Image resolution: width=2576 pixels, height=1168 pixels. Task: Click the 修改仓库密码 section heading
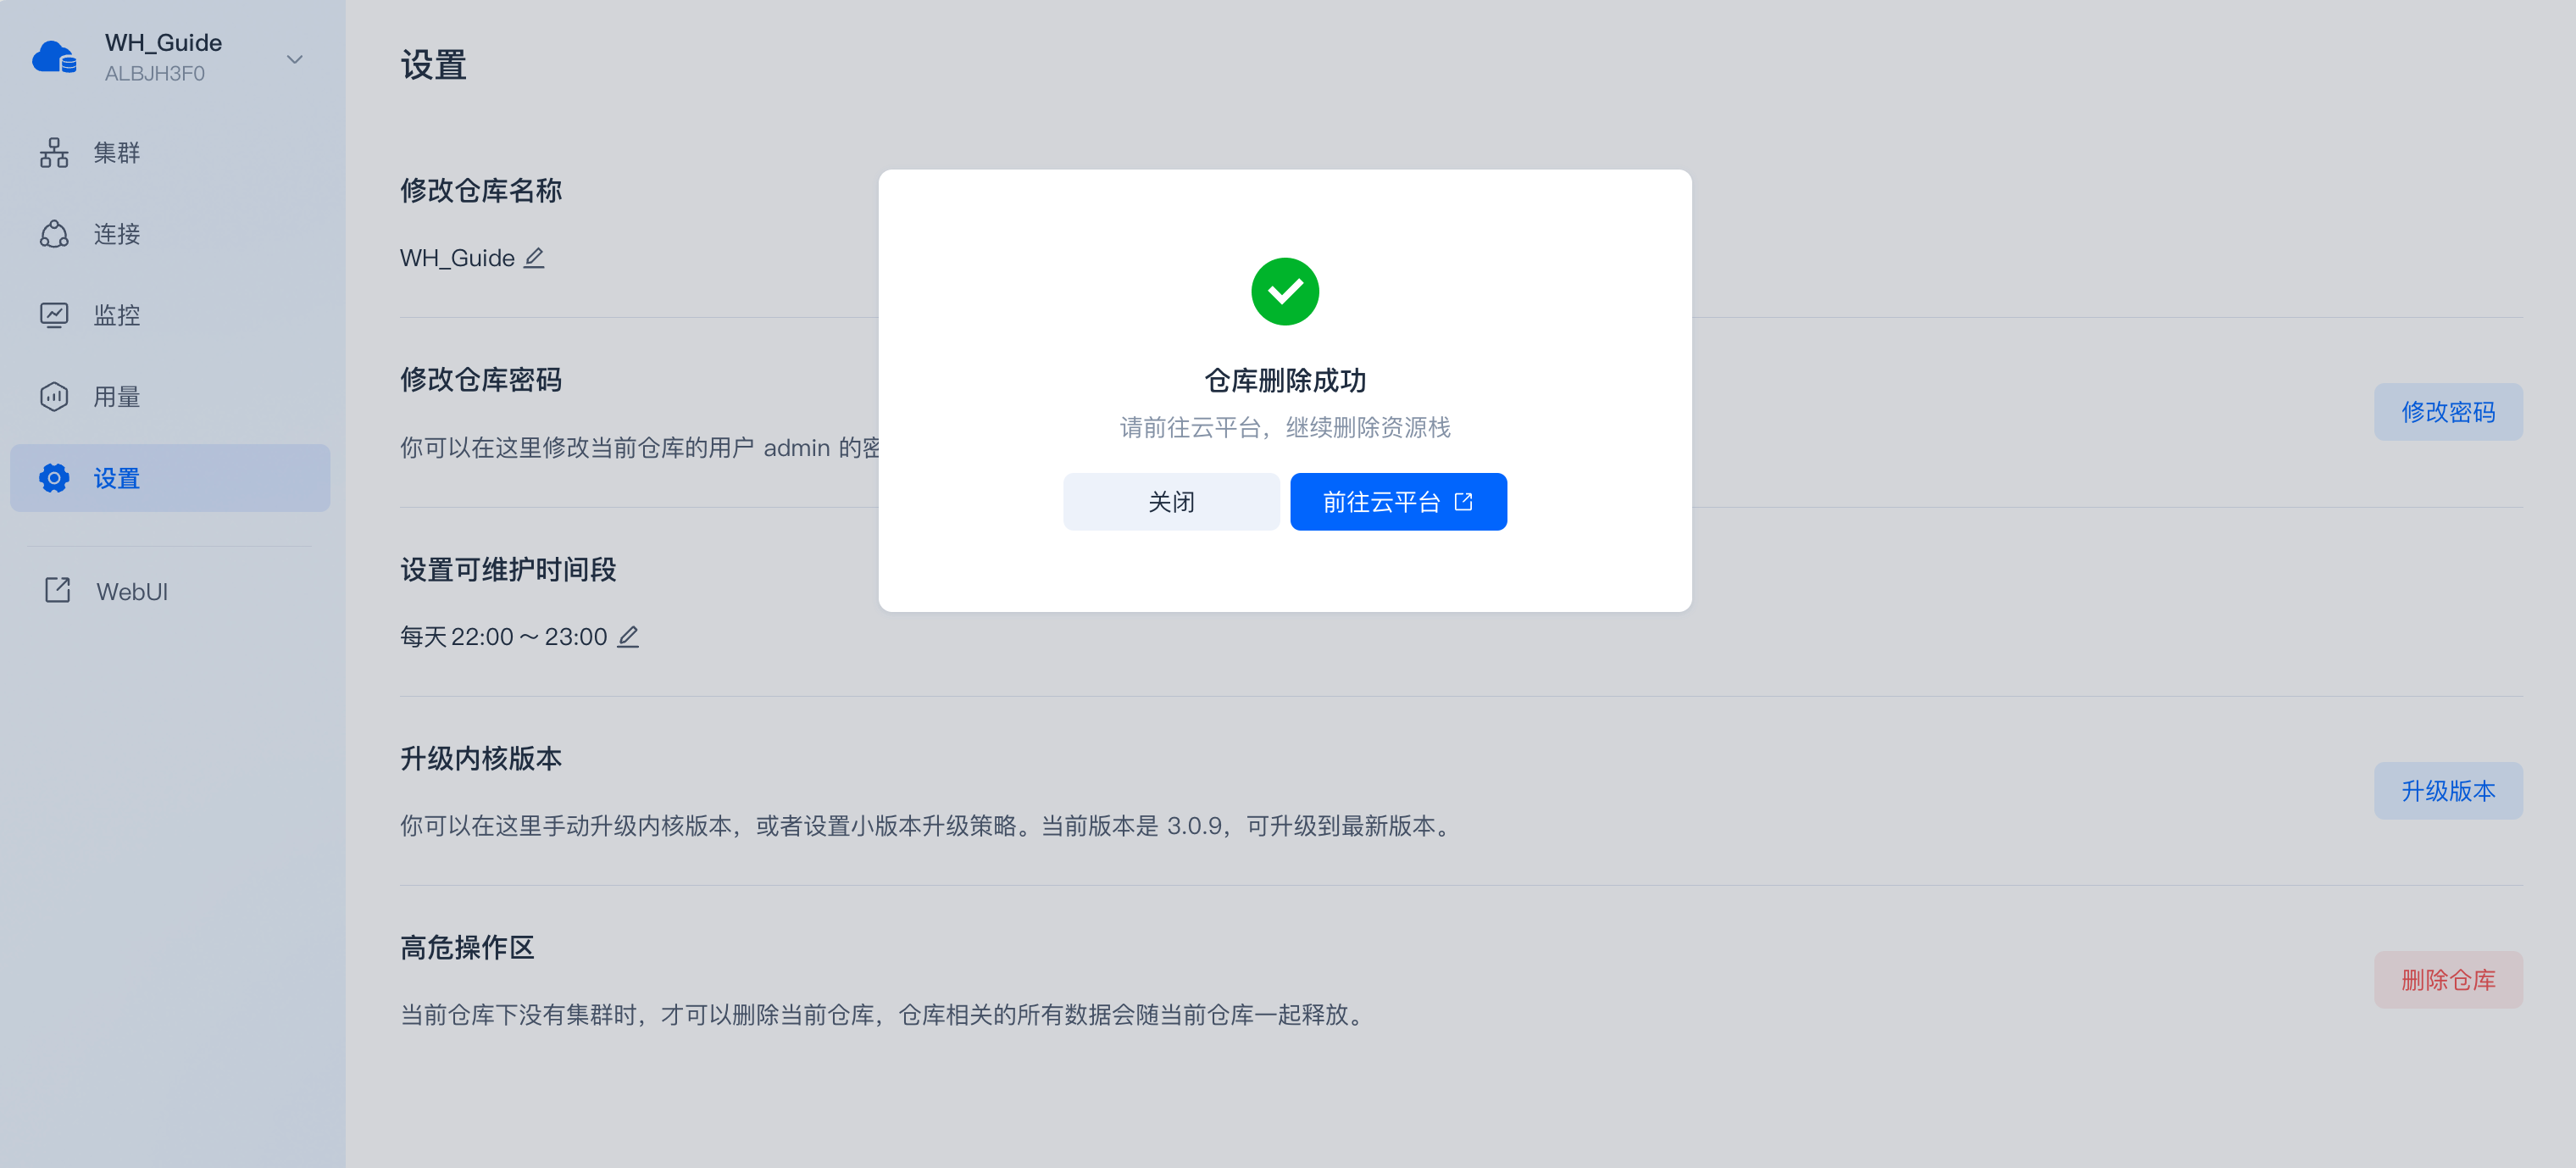click(481, 380)
